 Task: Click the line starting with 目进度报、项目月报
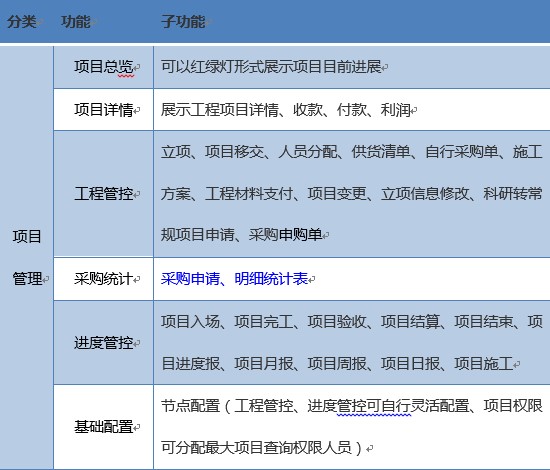click(337, 364)
